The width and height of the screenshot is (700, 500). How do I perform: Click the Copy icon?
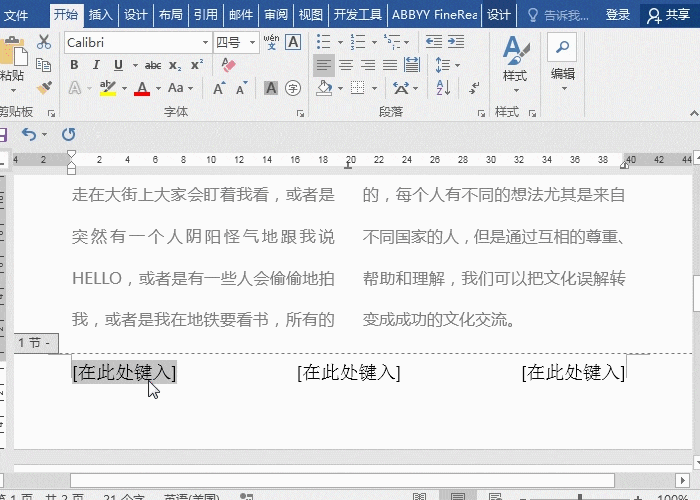pos(43,65)
